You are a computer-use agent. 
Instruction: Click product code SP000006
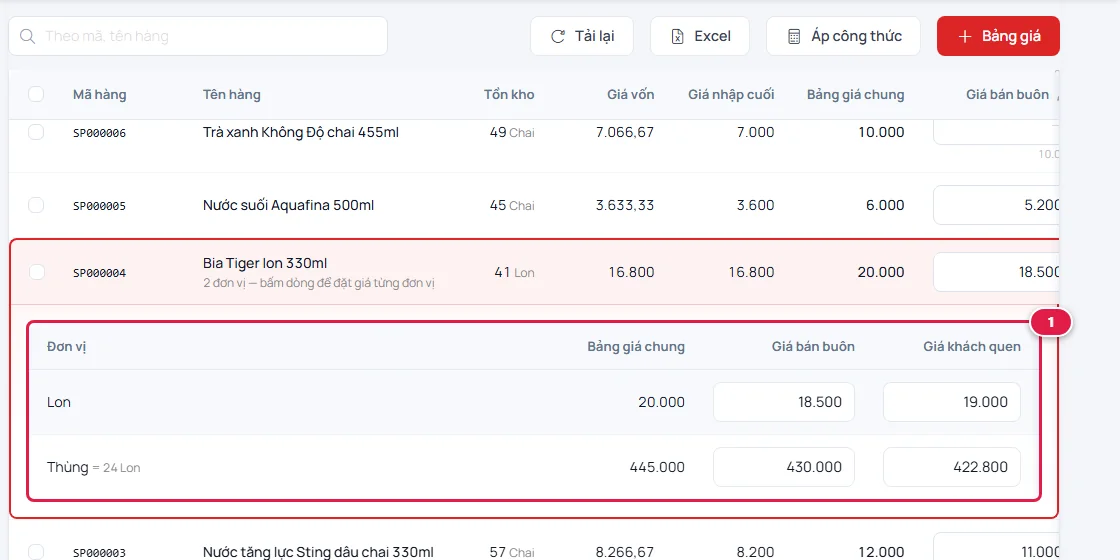point(99,133)
